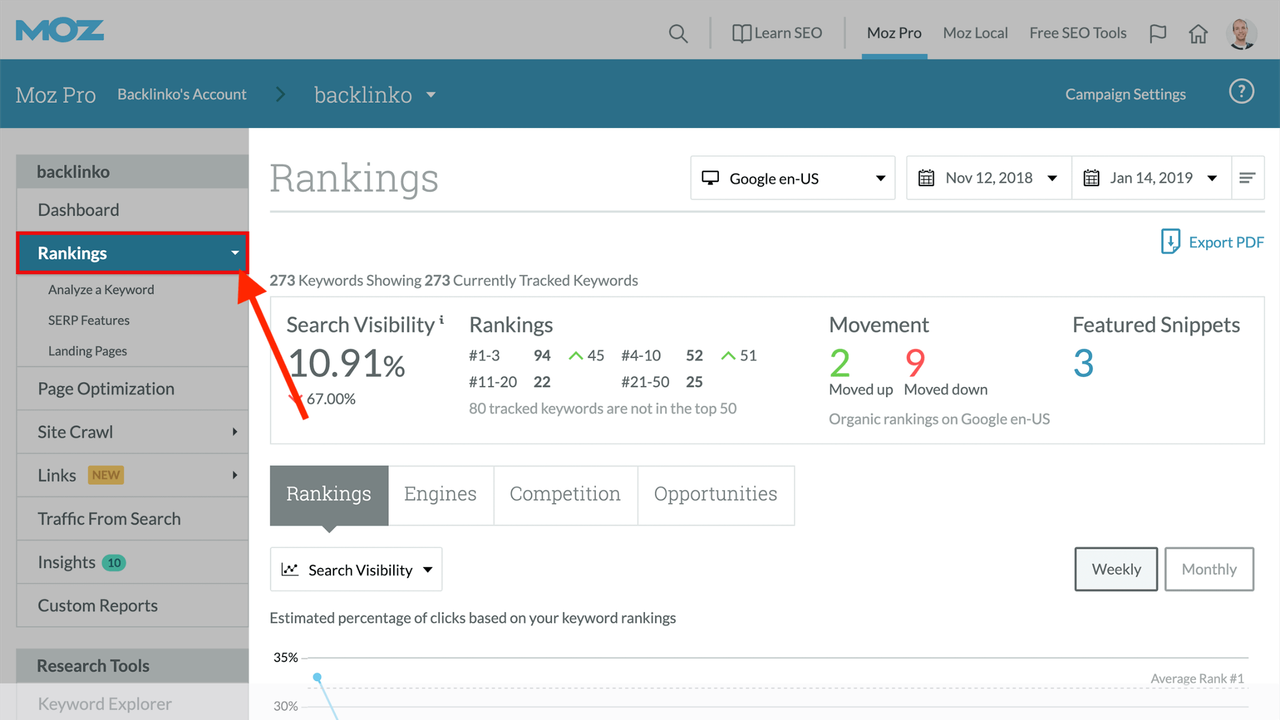Open the user profile avatar
The height and width of the screenshot is (720, 1280).
pyautogui.click(x=1242, y=33)
